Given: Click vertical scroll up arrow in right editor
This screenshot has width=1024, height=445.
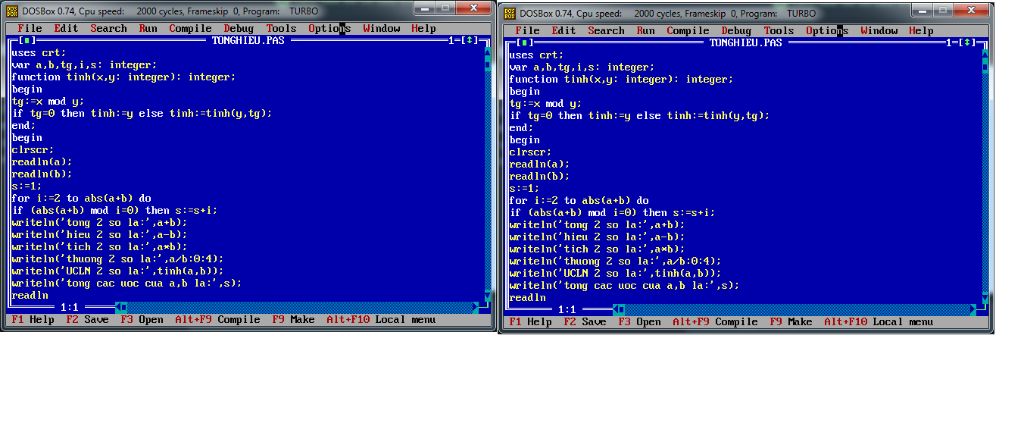Looking at the screenshot, I should tap(985, 55).
